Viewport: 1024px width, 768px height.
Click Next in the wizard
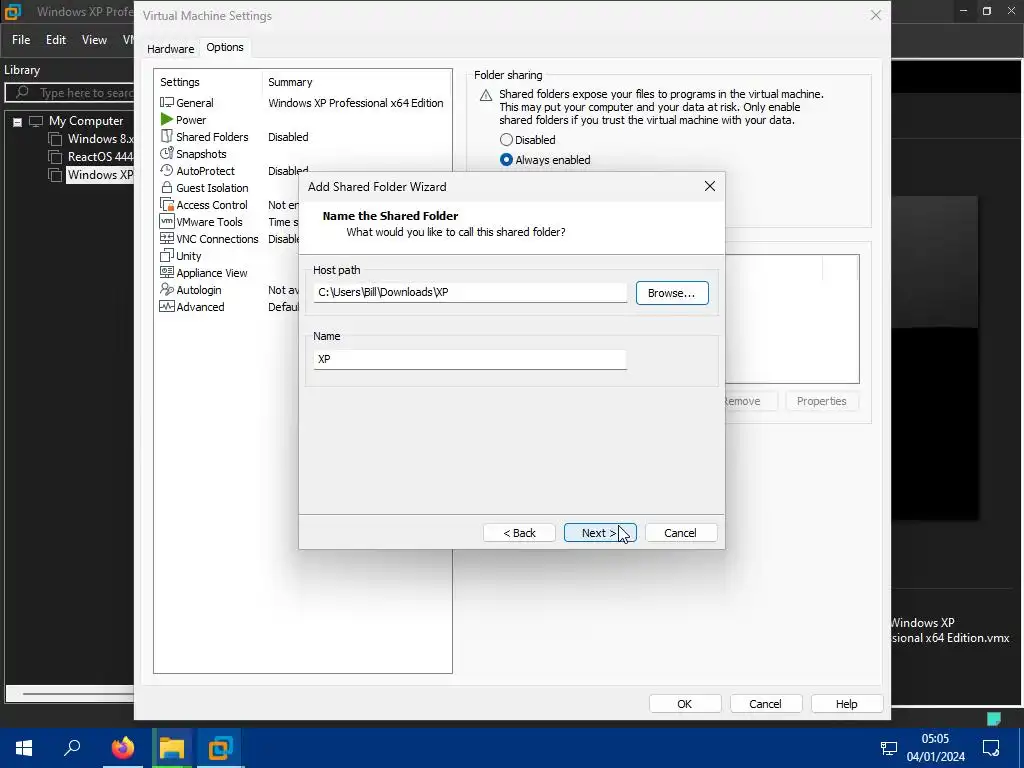coord(600,533)
